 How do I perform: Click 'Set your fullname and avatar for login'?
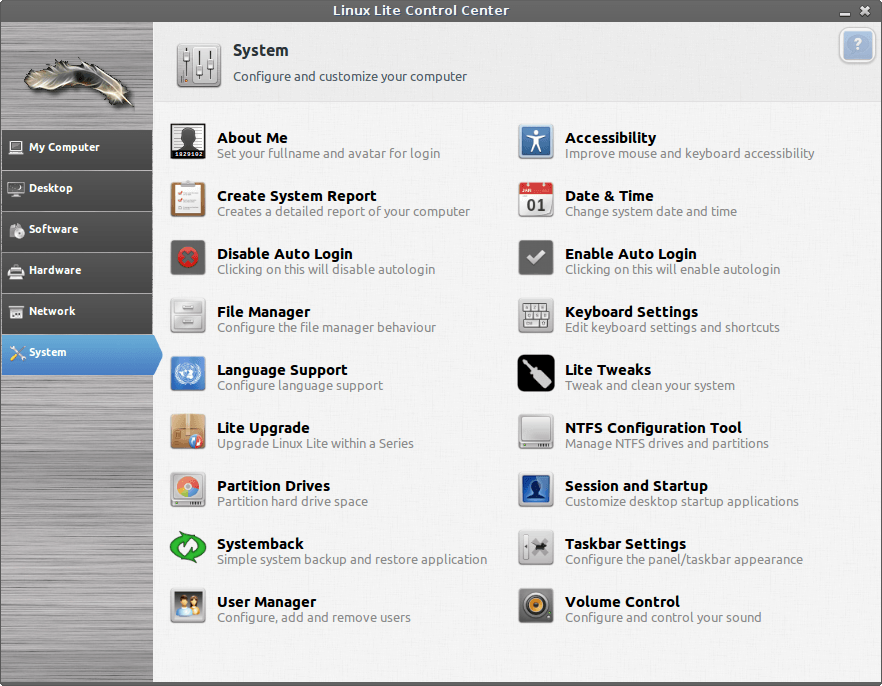328,154
